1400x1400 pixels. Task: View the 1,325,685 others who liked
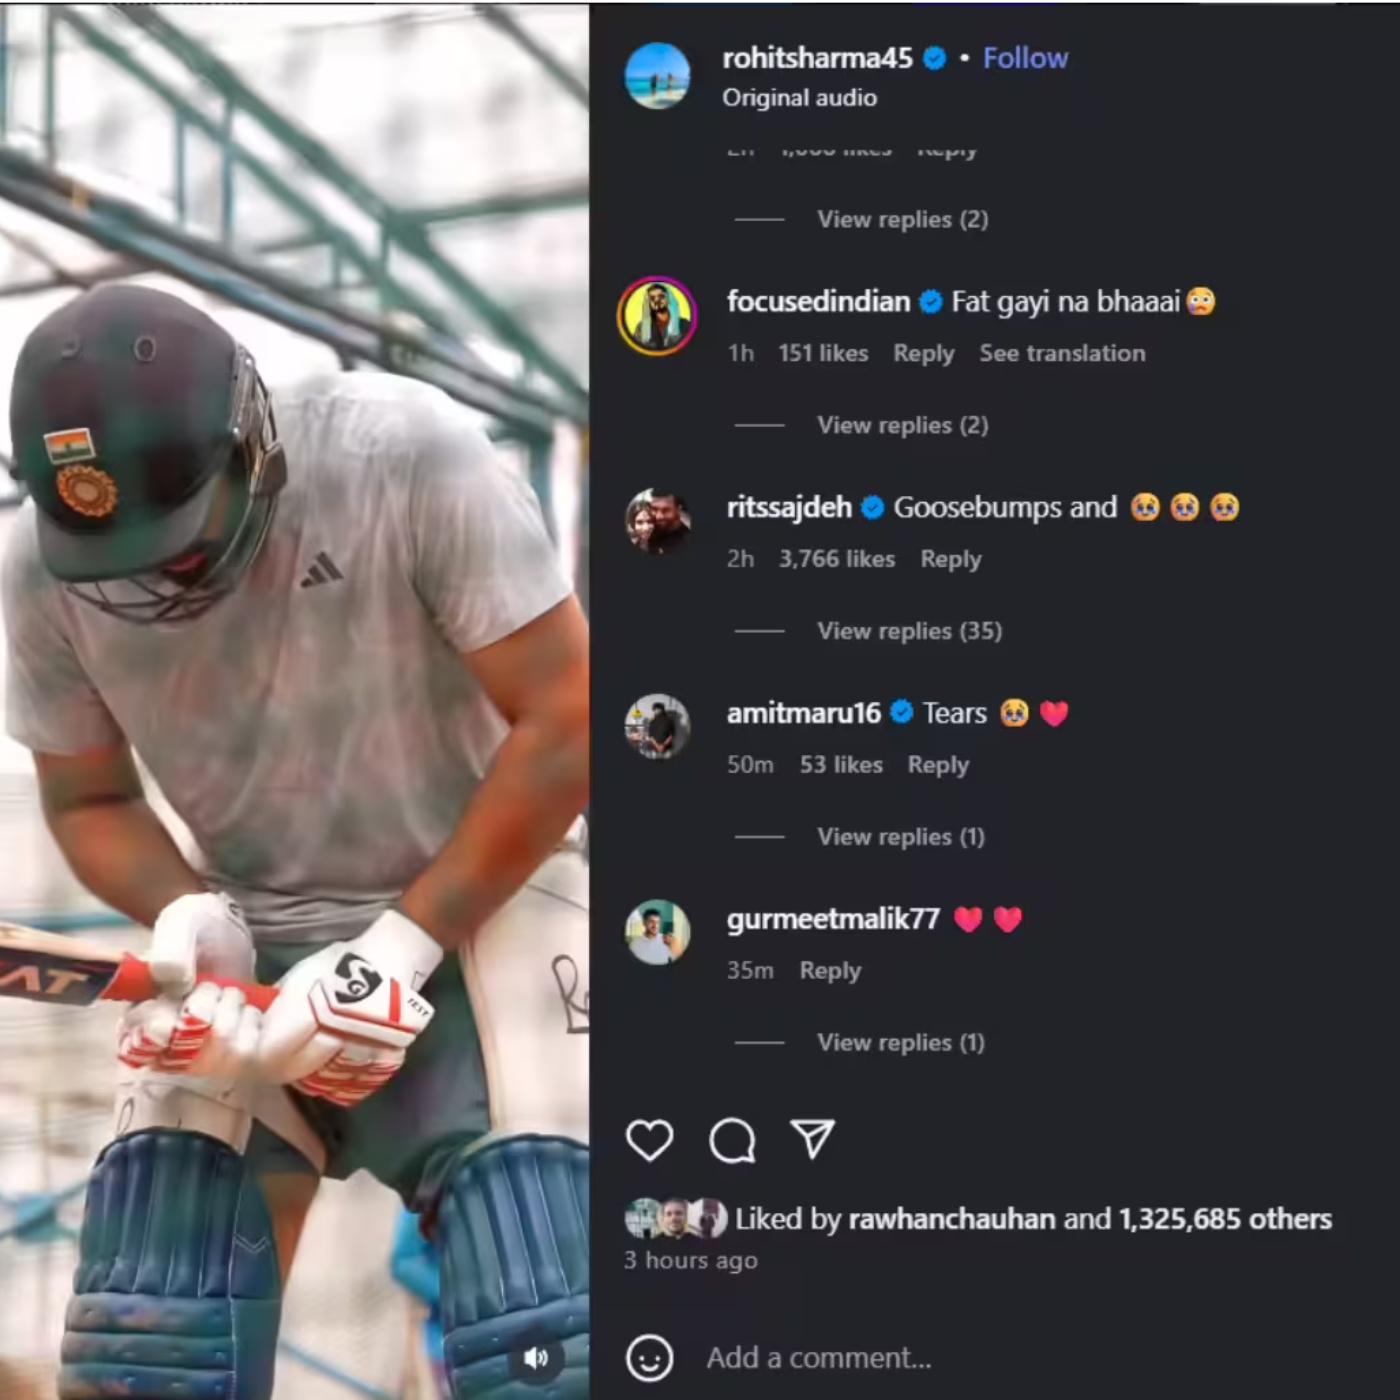(1225, 1219)
